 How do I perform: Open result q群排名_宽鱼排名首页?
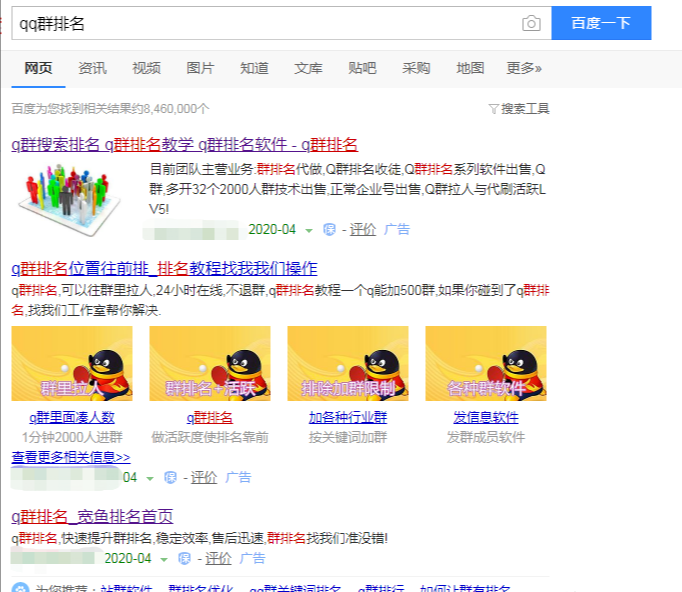92,516
